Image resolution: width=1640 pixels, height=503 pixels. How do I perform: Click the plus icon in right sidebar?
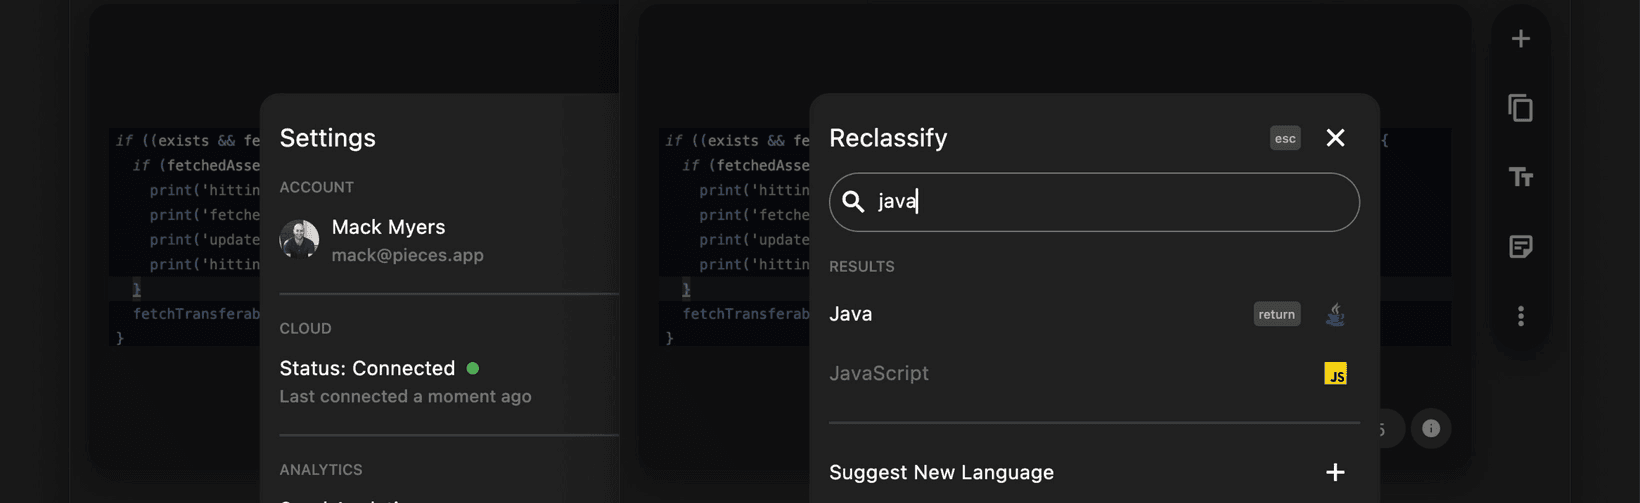click(1520, 39)
